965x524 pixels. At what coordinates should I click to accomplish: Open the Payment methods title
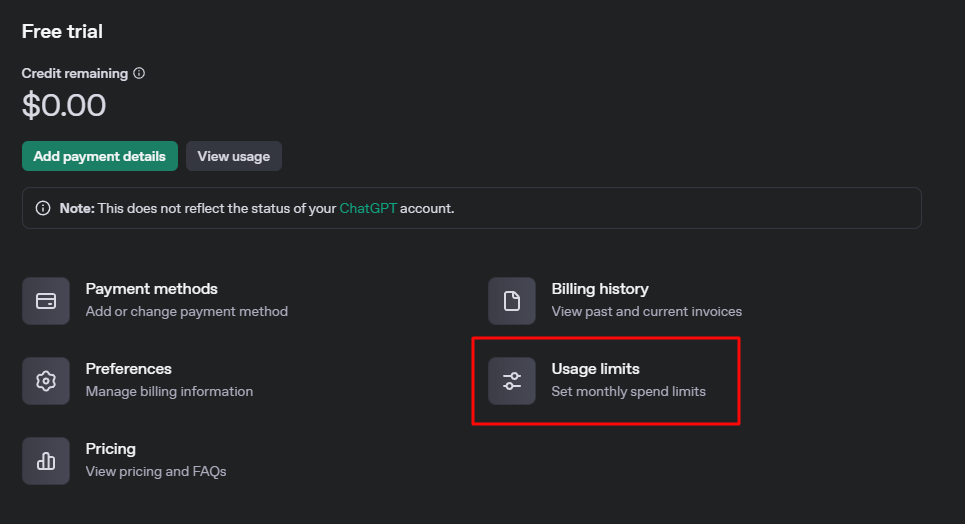pos(151,289)
